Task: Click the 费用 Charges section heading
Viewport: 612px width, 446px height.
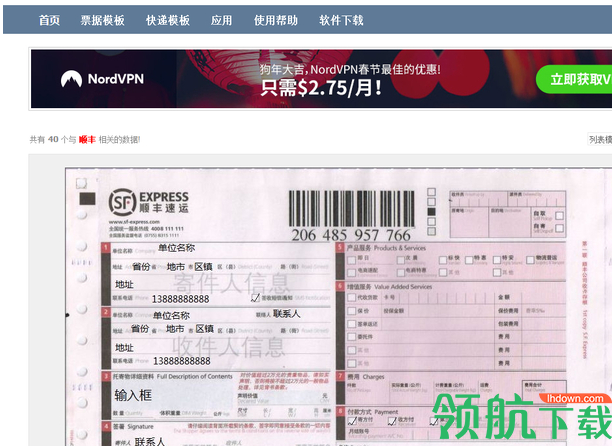Action: click(366, 377)
